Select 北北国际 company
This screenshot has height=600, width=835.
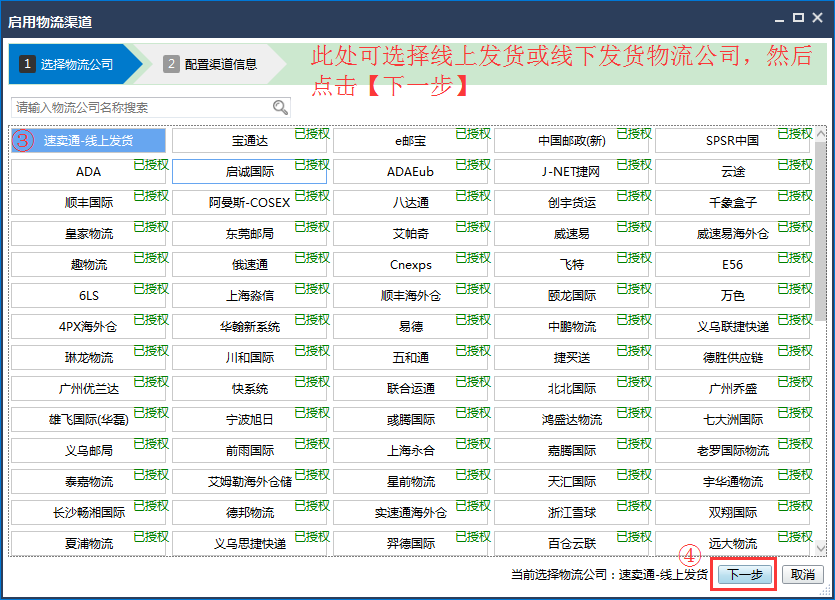pos(571,388)
